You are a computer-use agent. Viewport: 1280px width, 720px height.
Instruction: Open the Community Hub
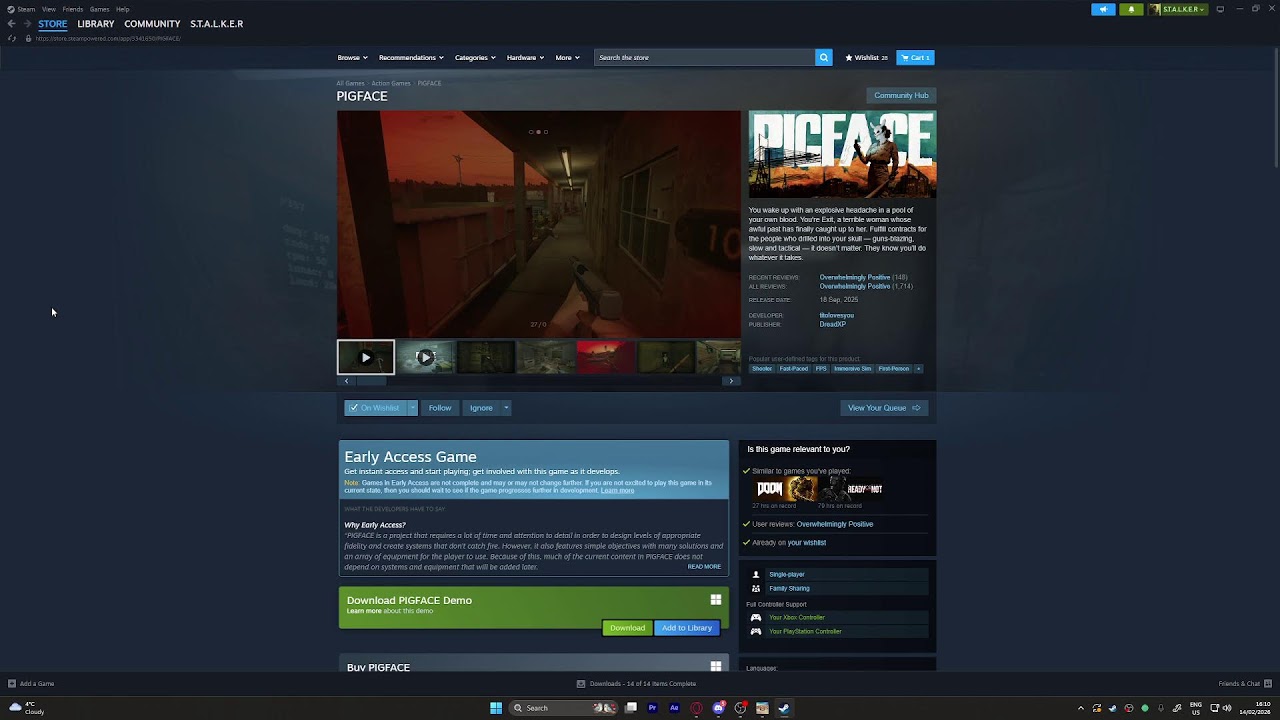pos(901,96)
